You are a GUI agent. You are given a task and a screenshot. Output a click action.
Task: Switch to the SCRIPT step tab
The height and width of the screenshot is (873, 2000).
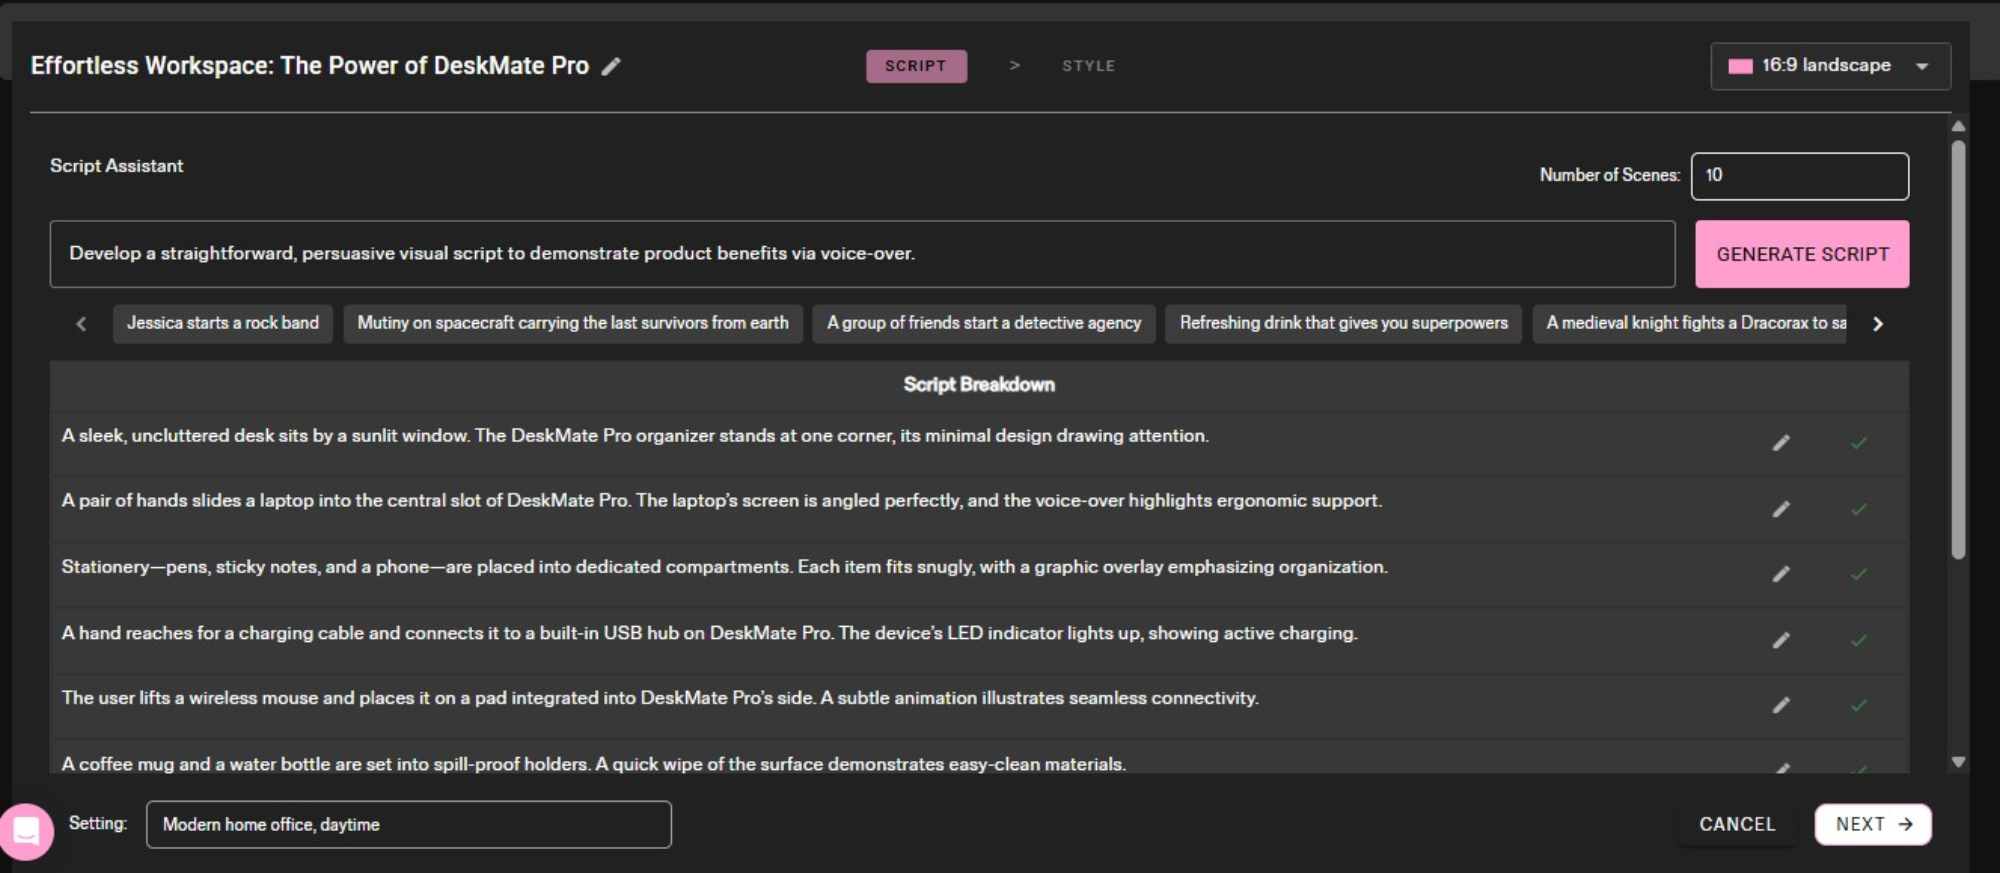(916, 66)
